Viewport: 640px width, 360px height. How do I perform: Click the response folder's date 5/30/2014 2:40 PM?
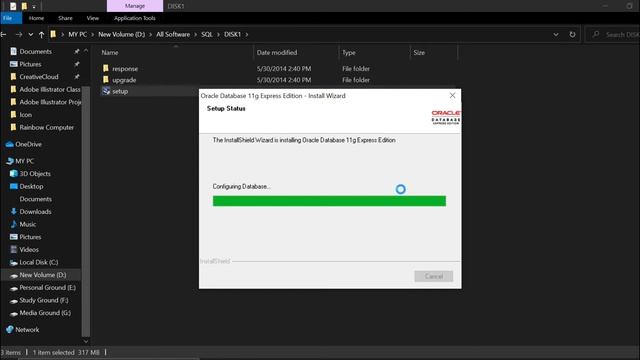pos(284,69)
